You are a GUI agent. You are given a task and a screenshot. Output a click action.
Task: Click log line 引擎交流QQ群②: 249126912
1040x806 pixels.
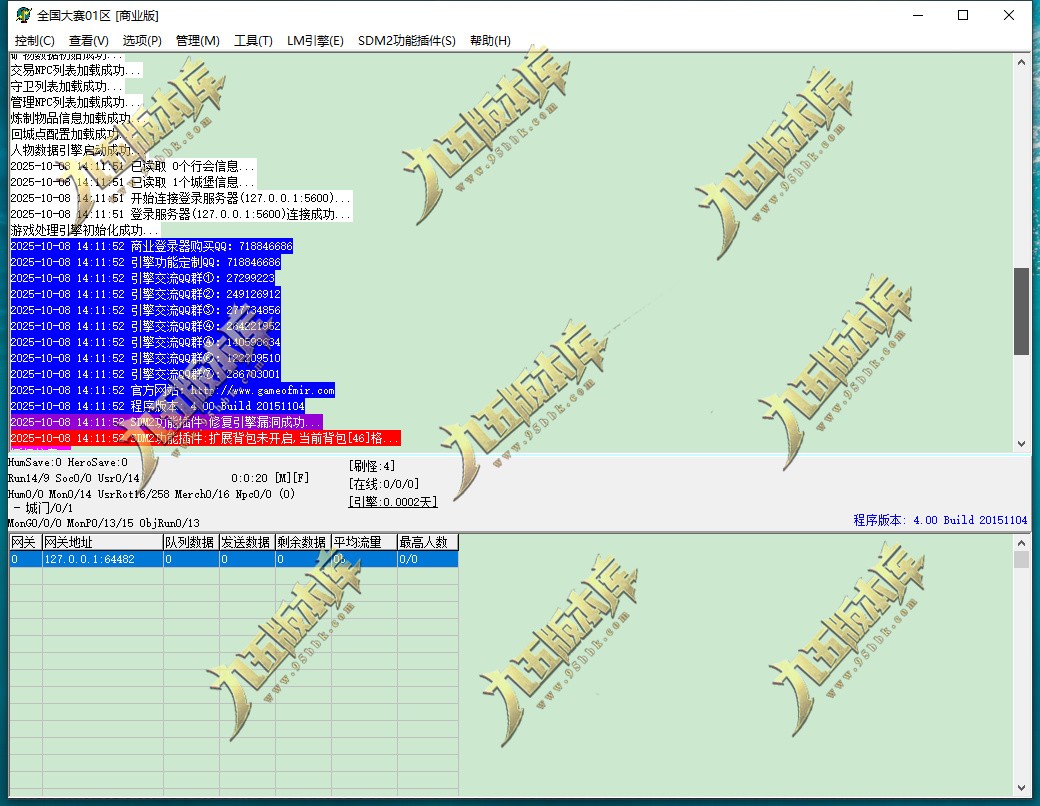pos(145,294)
